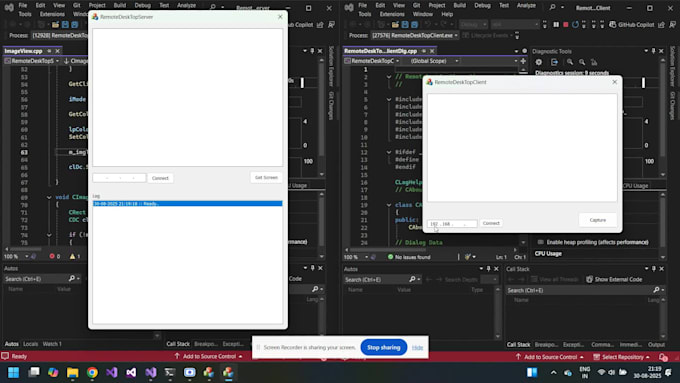Open Copilot app from the taskbar
Image resolution: width=680 pixels, height=383 pixels.
[x=53, y=373]
